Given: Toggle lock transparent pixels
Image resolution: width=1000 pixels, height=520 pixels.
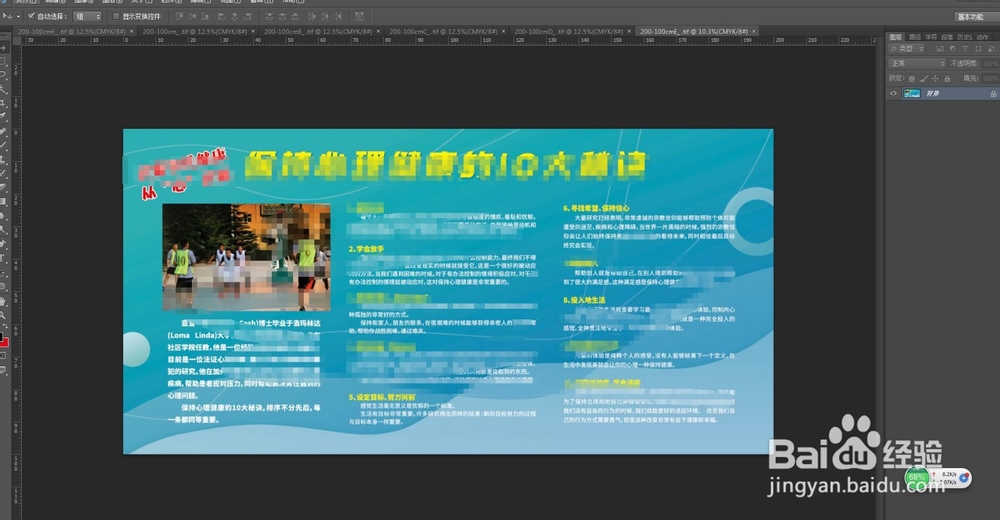Looking at the screenshot, I should 912,78.
